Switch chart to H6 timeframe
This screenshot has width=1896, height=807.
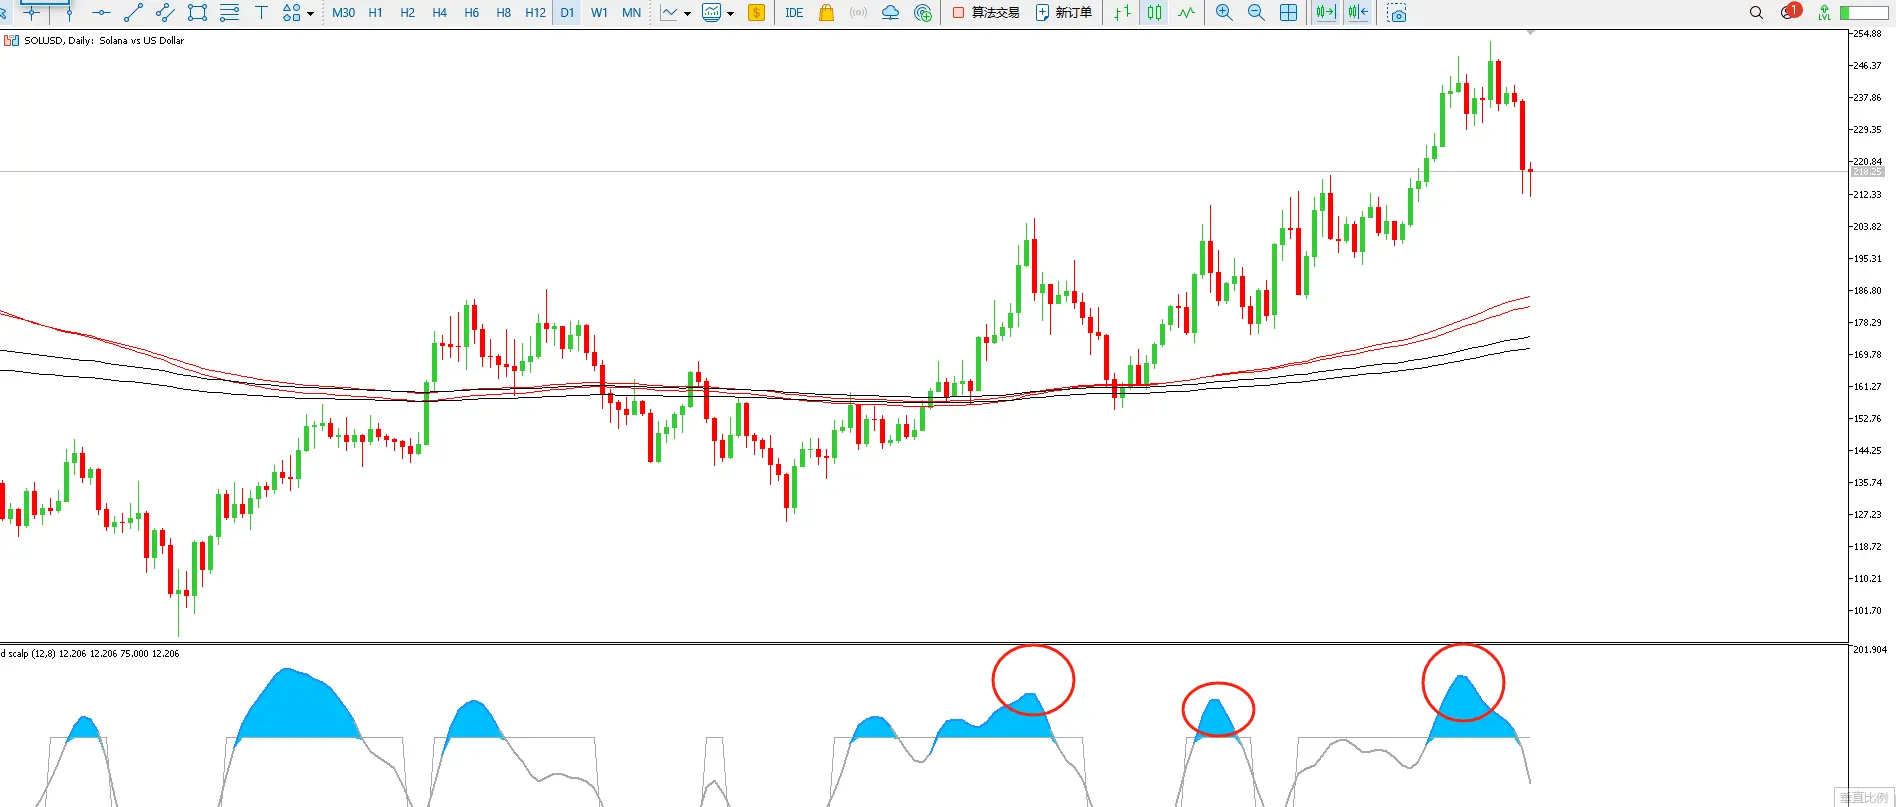471,13
